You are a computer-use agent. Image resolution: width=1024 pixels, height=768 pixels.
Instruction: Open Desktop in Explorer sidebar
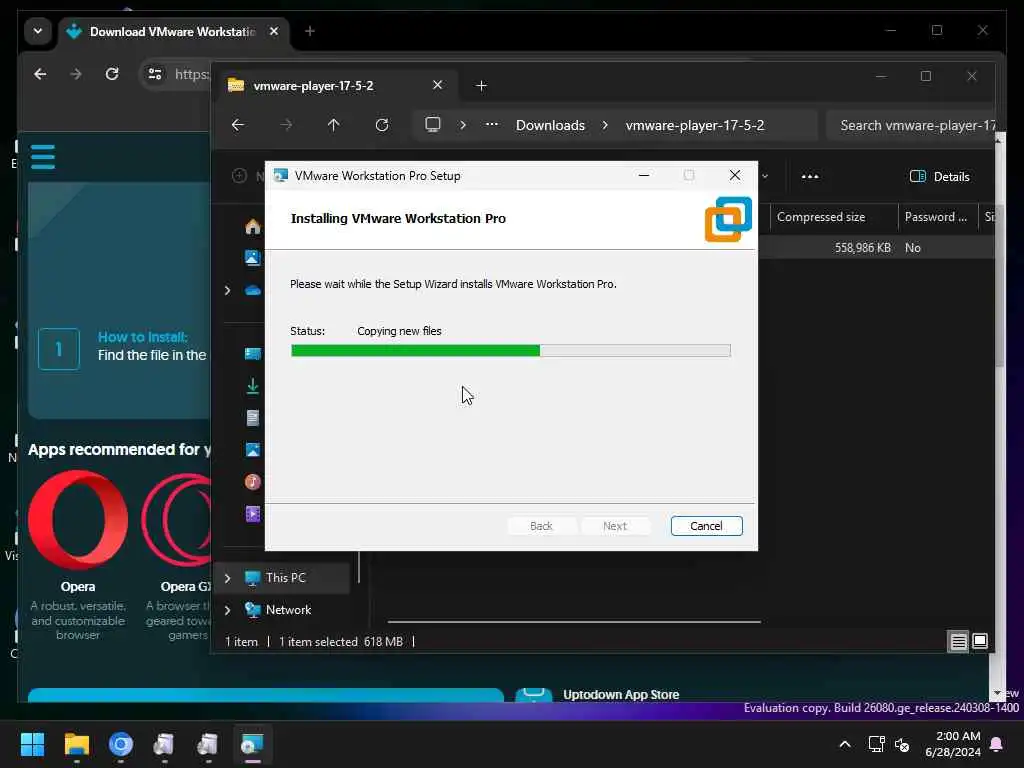[253, 354]
